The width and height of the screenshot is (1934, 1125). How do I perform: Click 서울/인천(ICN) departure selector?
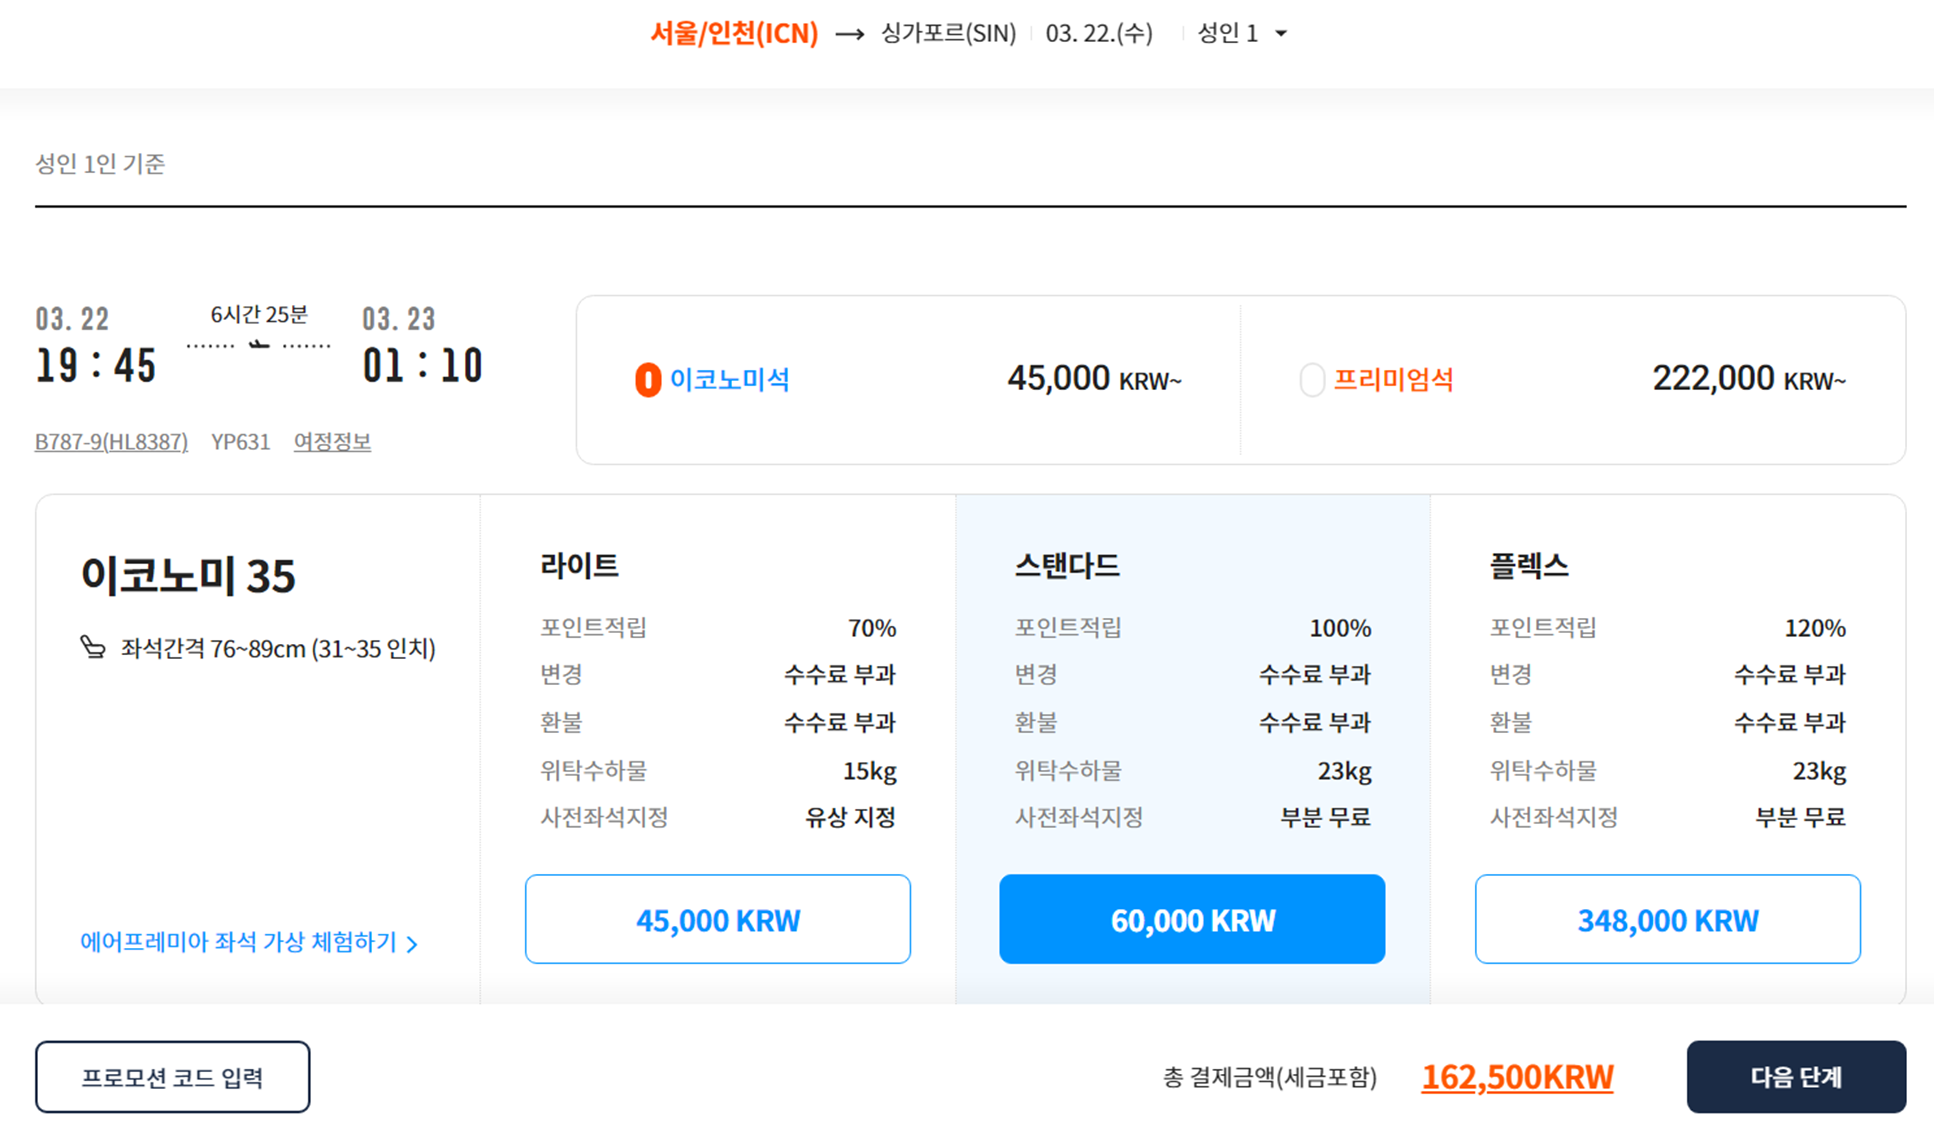[734, 34]
